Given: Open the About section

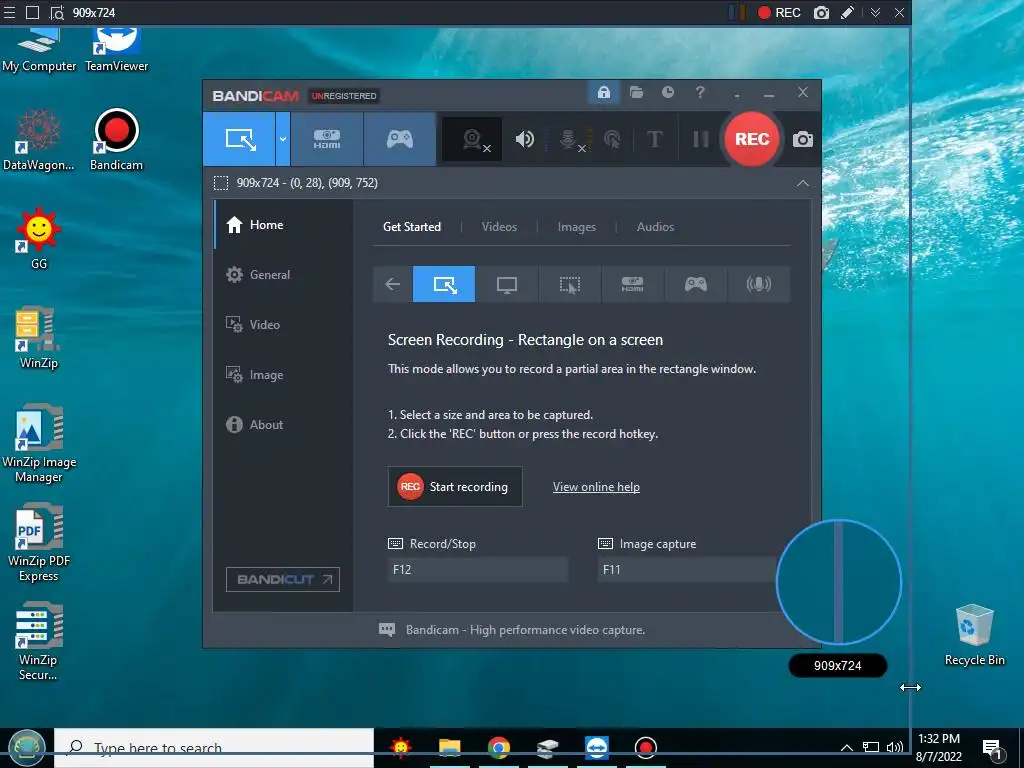Looking at the screenshot, I should point(283,424).
